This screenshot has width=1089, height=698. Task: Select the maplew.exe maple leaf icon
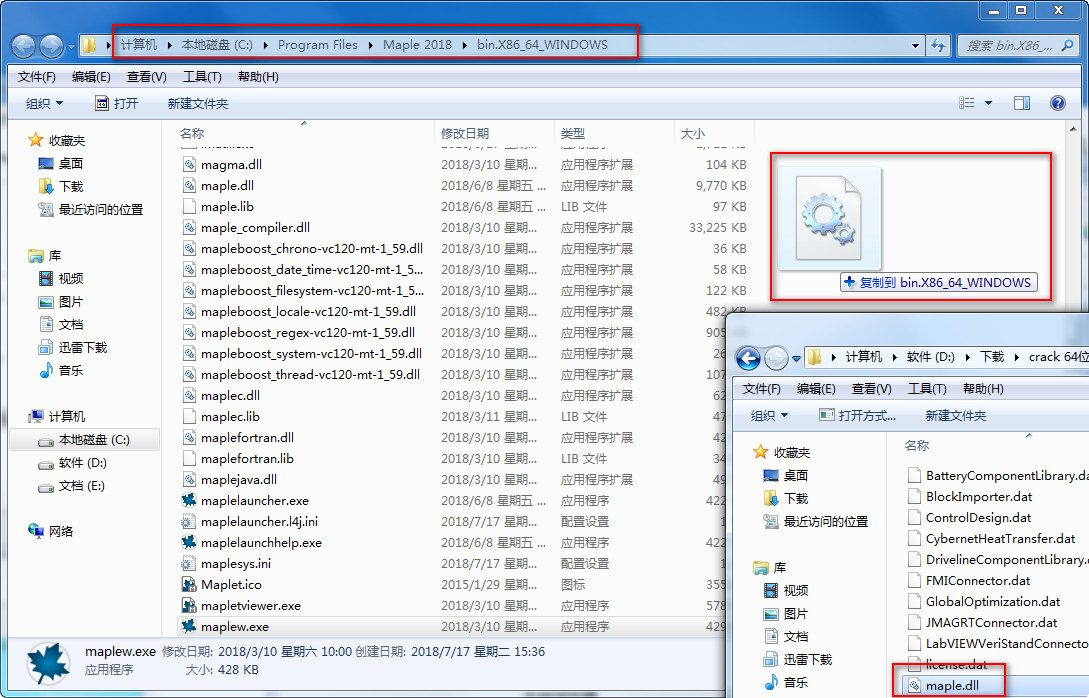click(x=189, y=626)
